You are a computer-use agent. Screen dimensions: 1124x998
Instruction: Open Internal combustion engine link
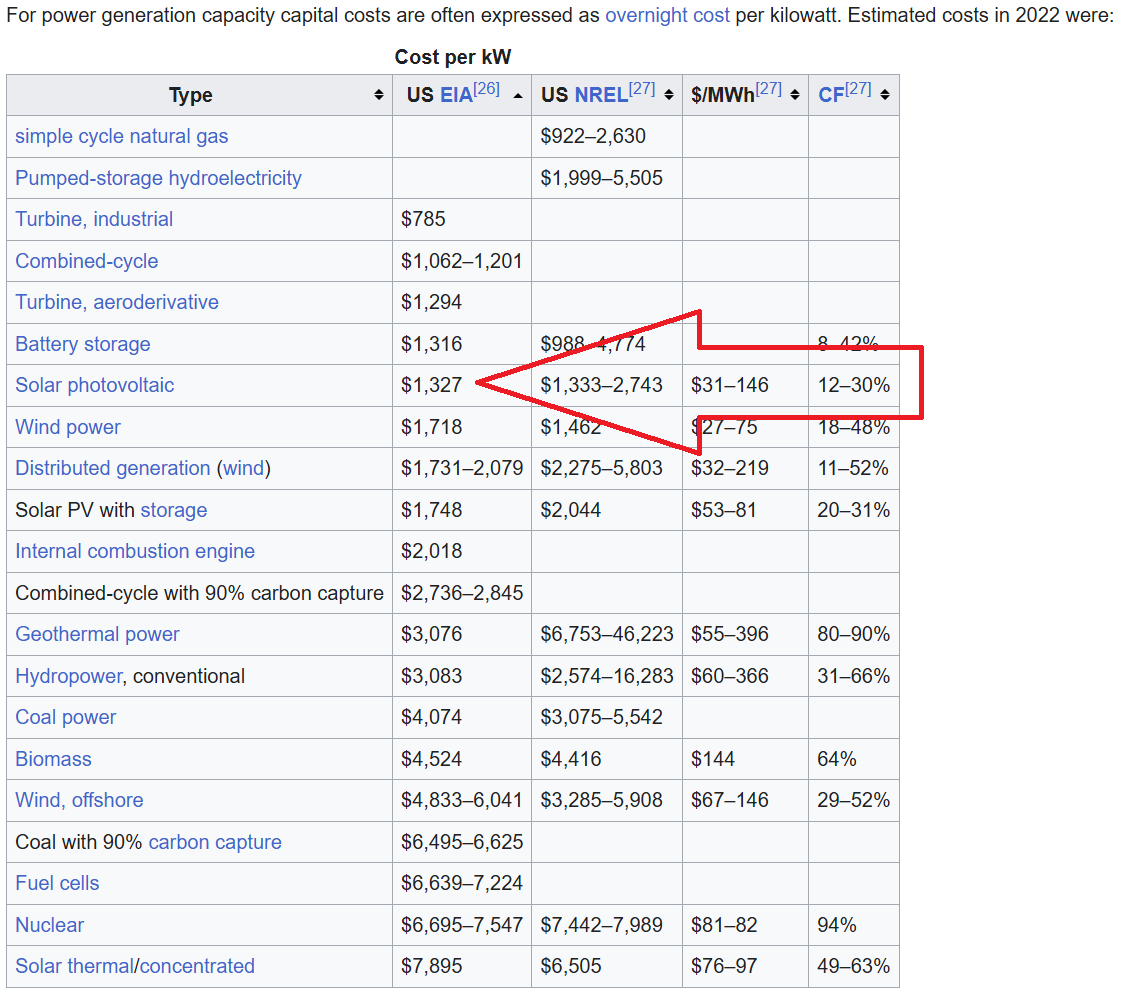point(135,551)
